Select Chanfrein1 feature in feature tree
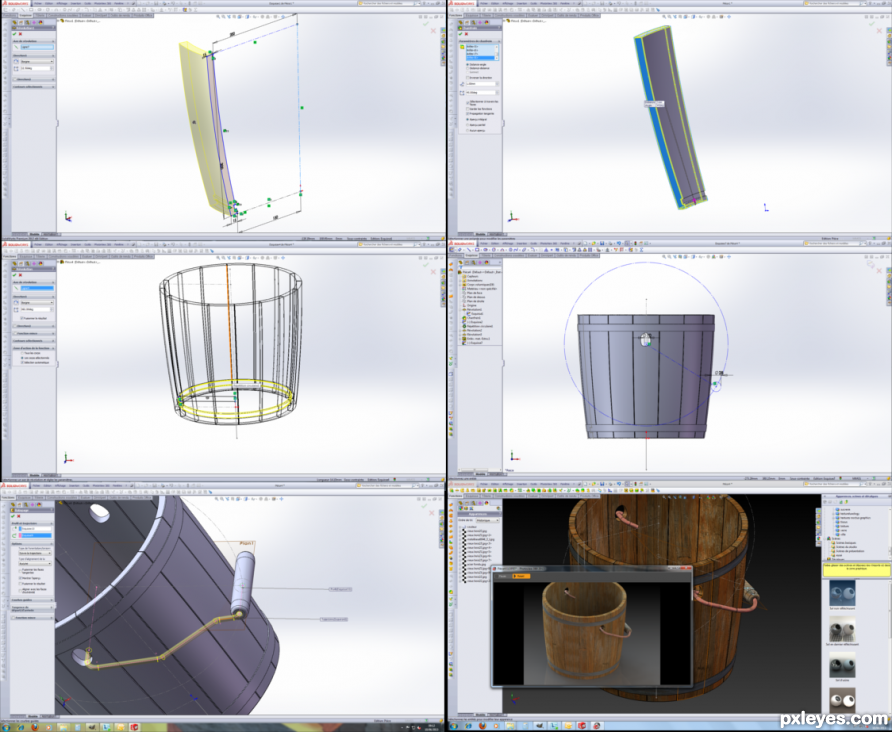 coord(474,318)
